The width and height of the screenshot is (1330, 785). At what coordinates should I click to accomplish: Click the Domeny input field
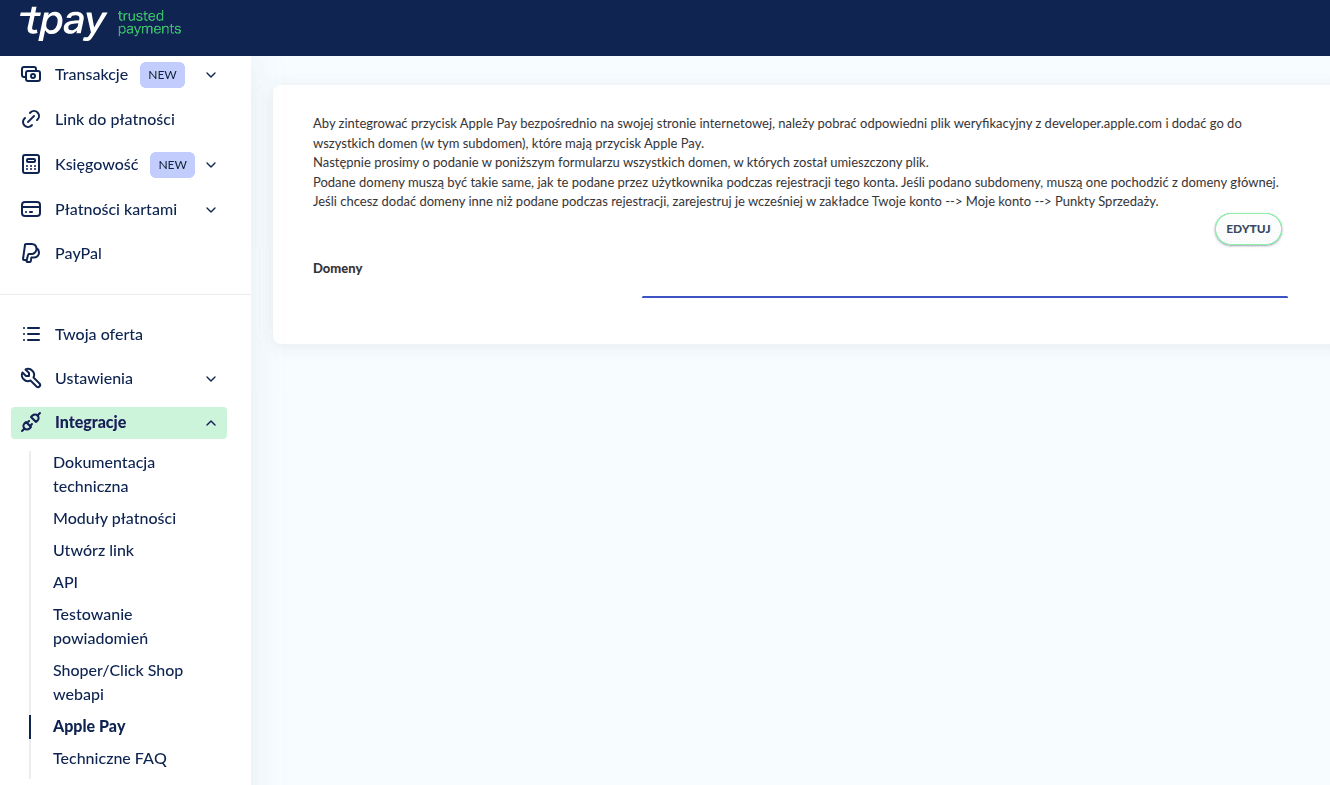click(964, 282)
